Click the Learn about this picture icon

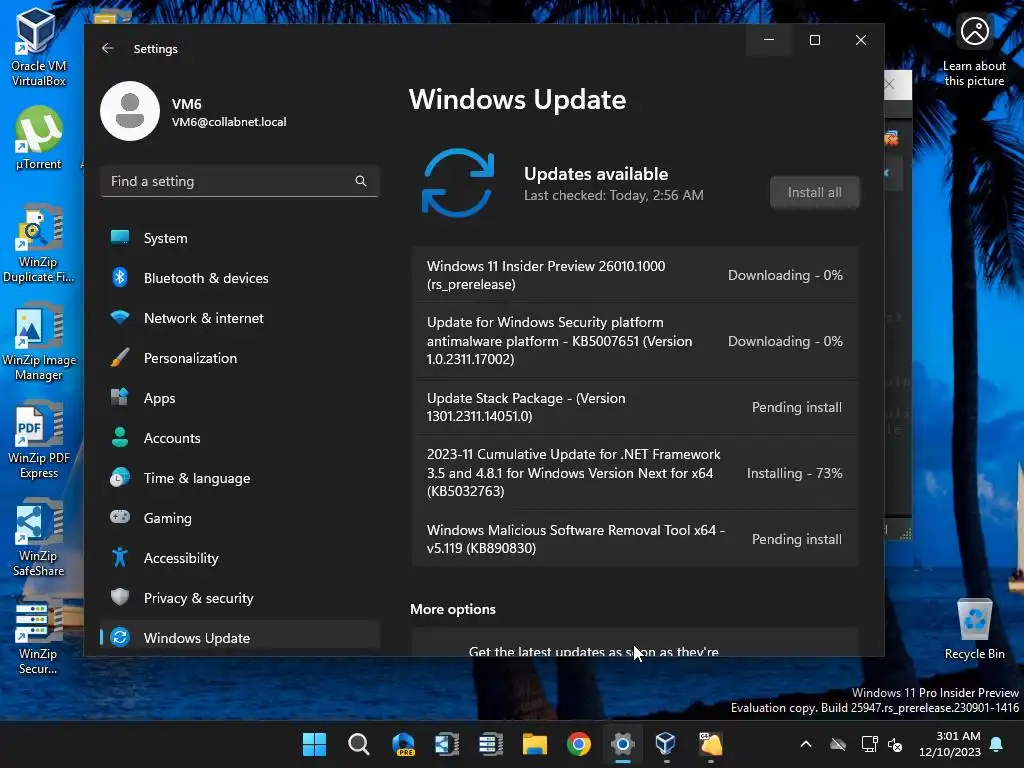coord(974,31)
